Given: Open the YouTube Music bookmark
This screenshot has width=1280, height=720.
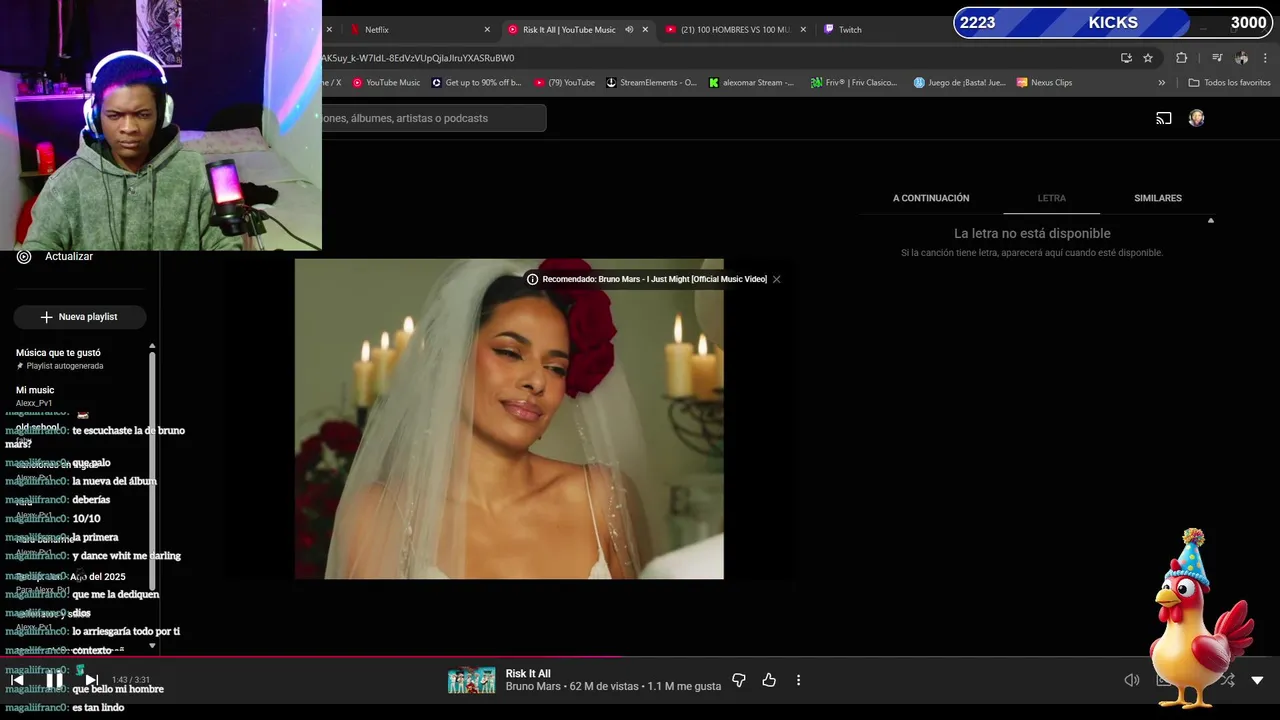Looking at the screenshot, I should (x=386, y=83).
